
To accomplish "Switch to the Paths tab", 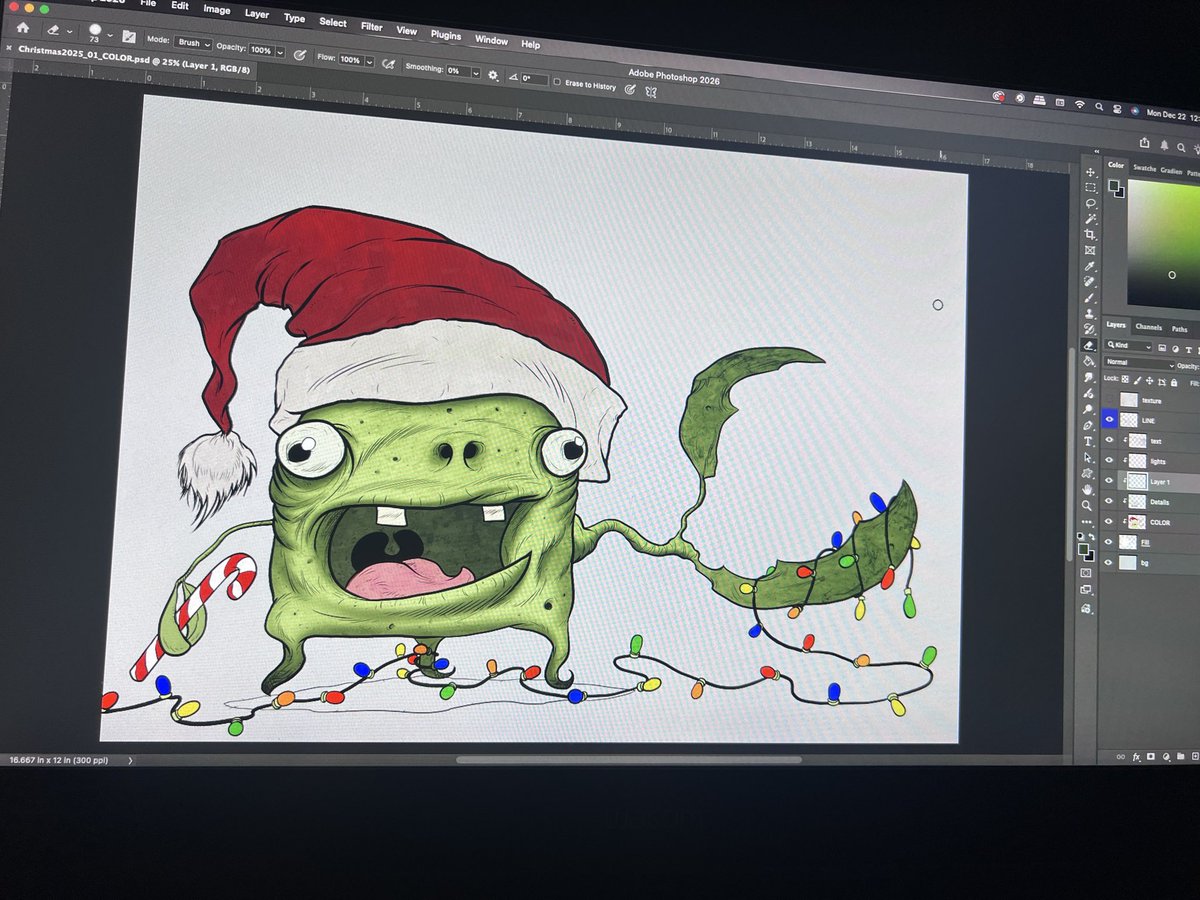I will 1180,329.
